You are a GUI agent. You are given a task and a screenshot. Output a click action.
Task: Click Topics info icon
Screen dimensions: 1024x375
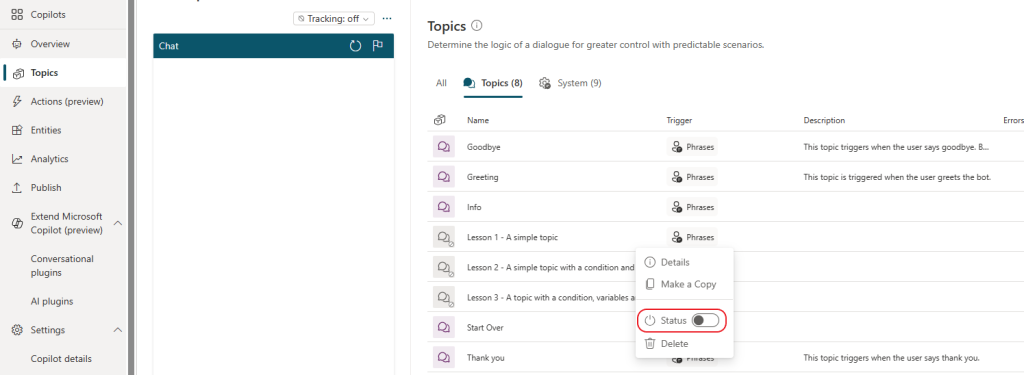(x=477, y=26)
